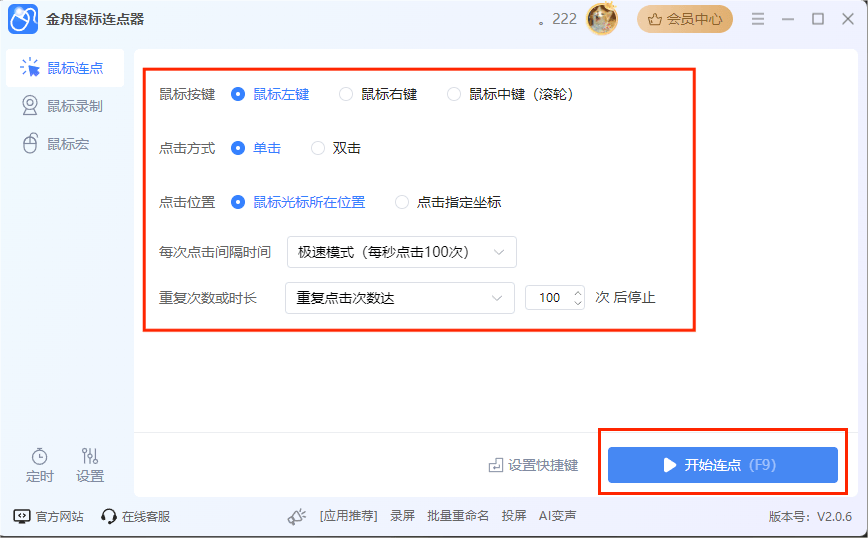
Task: Open the 定时 timer option
Action: tap(39, 465)
